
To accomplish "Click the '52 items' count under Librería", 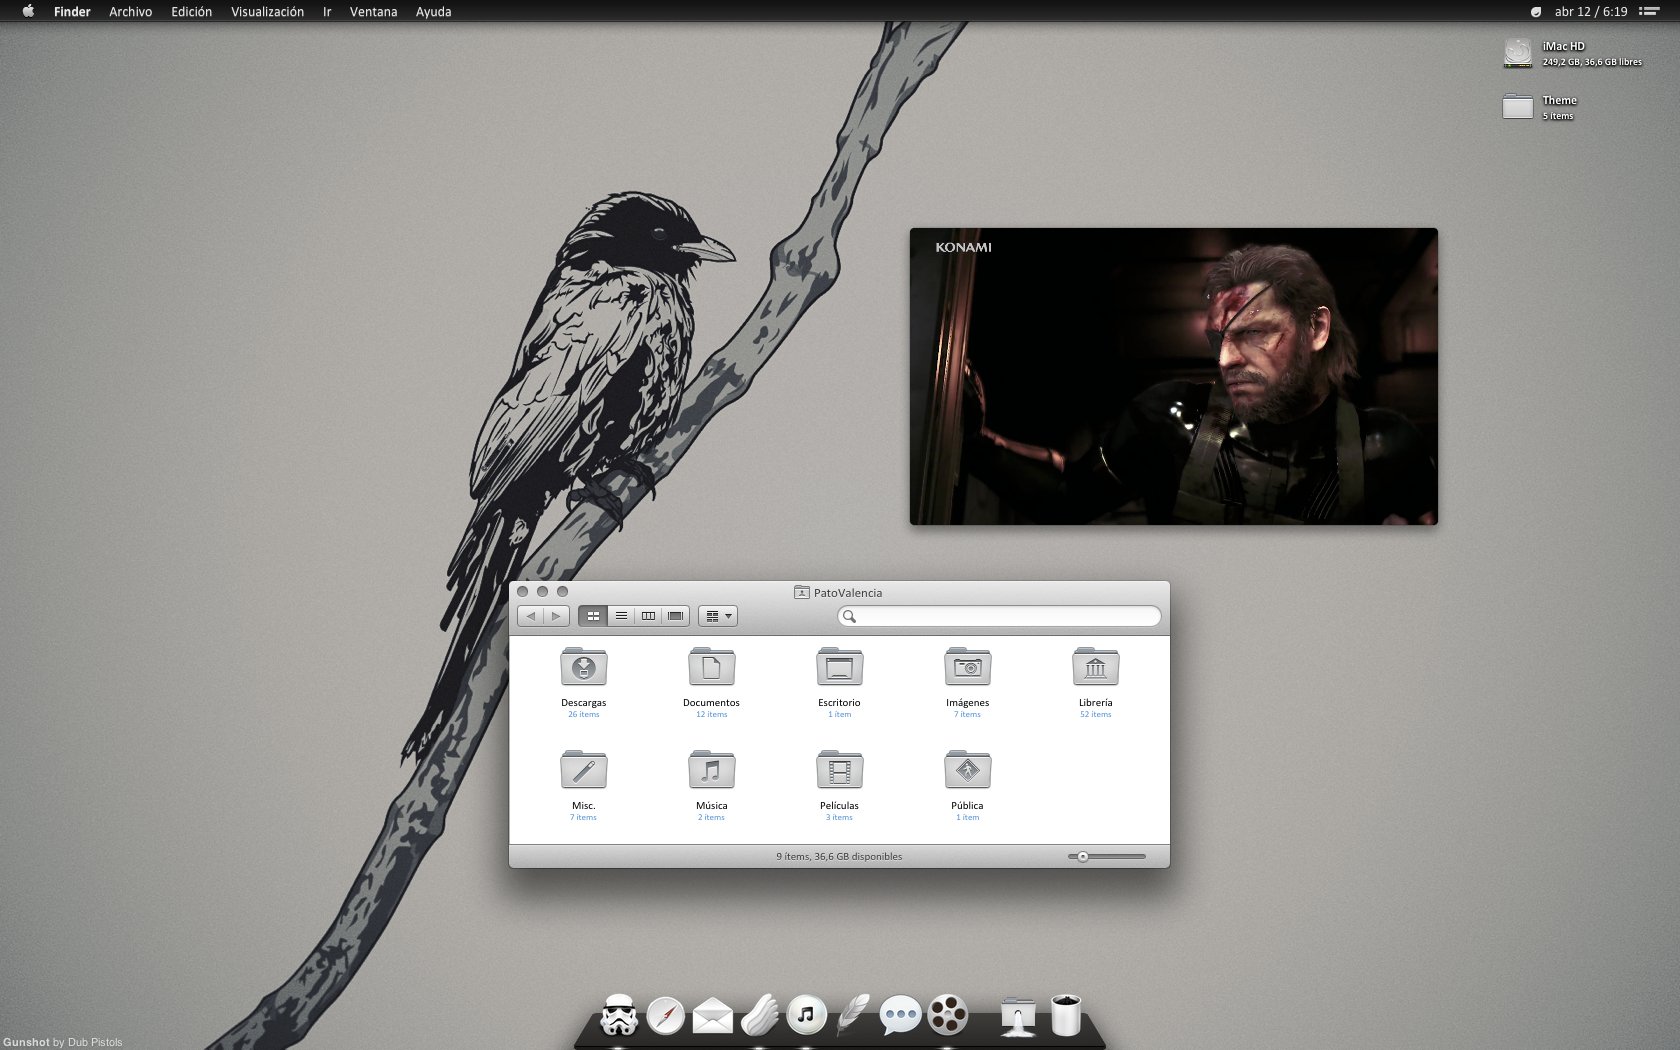I will (x=1096, y=714).
